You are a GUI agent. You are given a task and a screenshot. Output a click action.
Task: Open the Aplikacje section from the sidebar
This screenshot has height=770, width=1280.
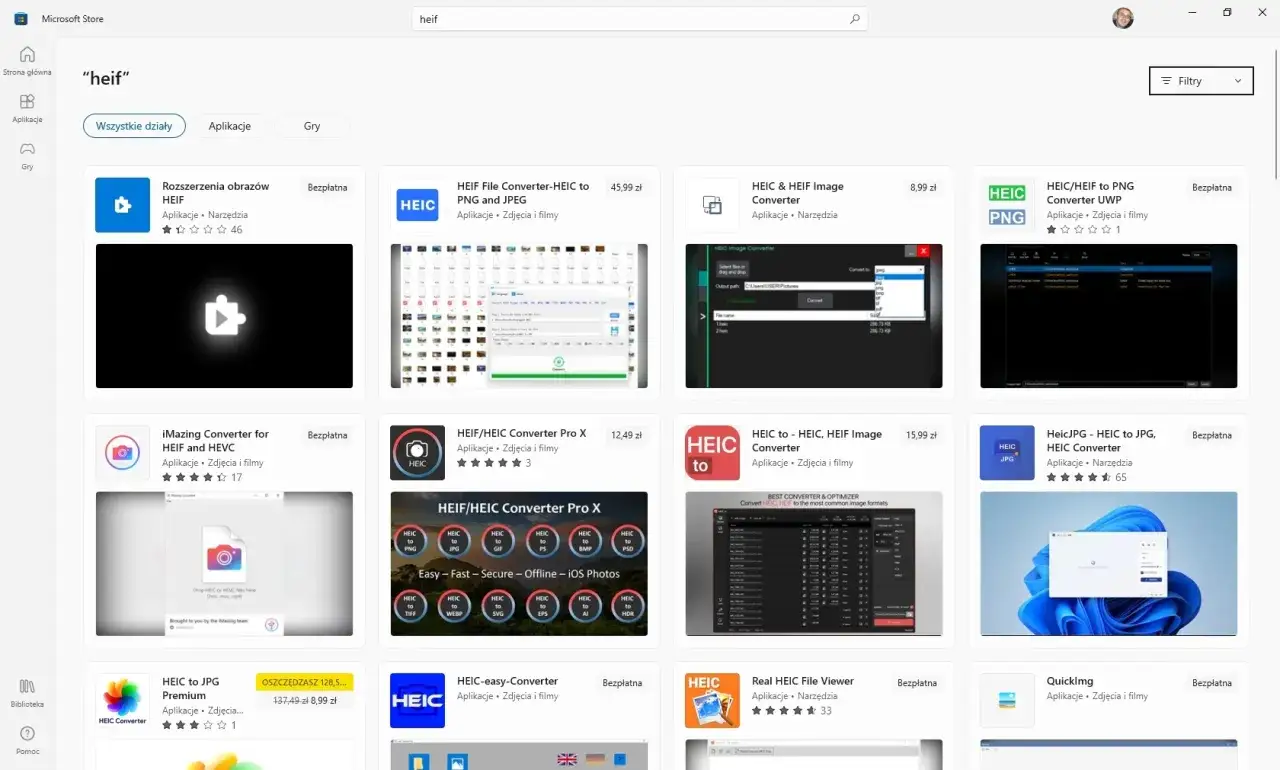pos(27,108)
